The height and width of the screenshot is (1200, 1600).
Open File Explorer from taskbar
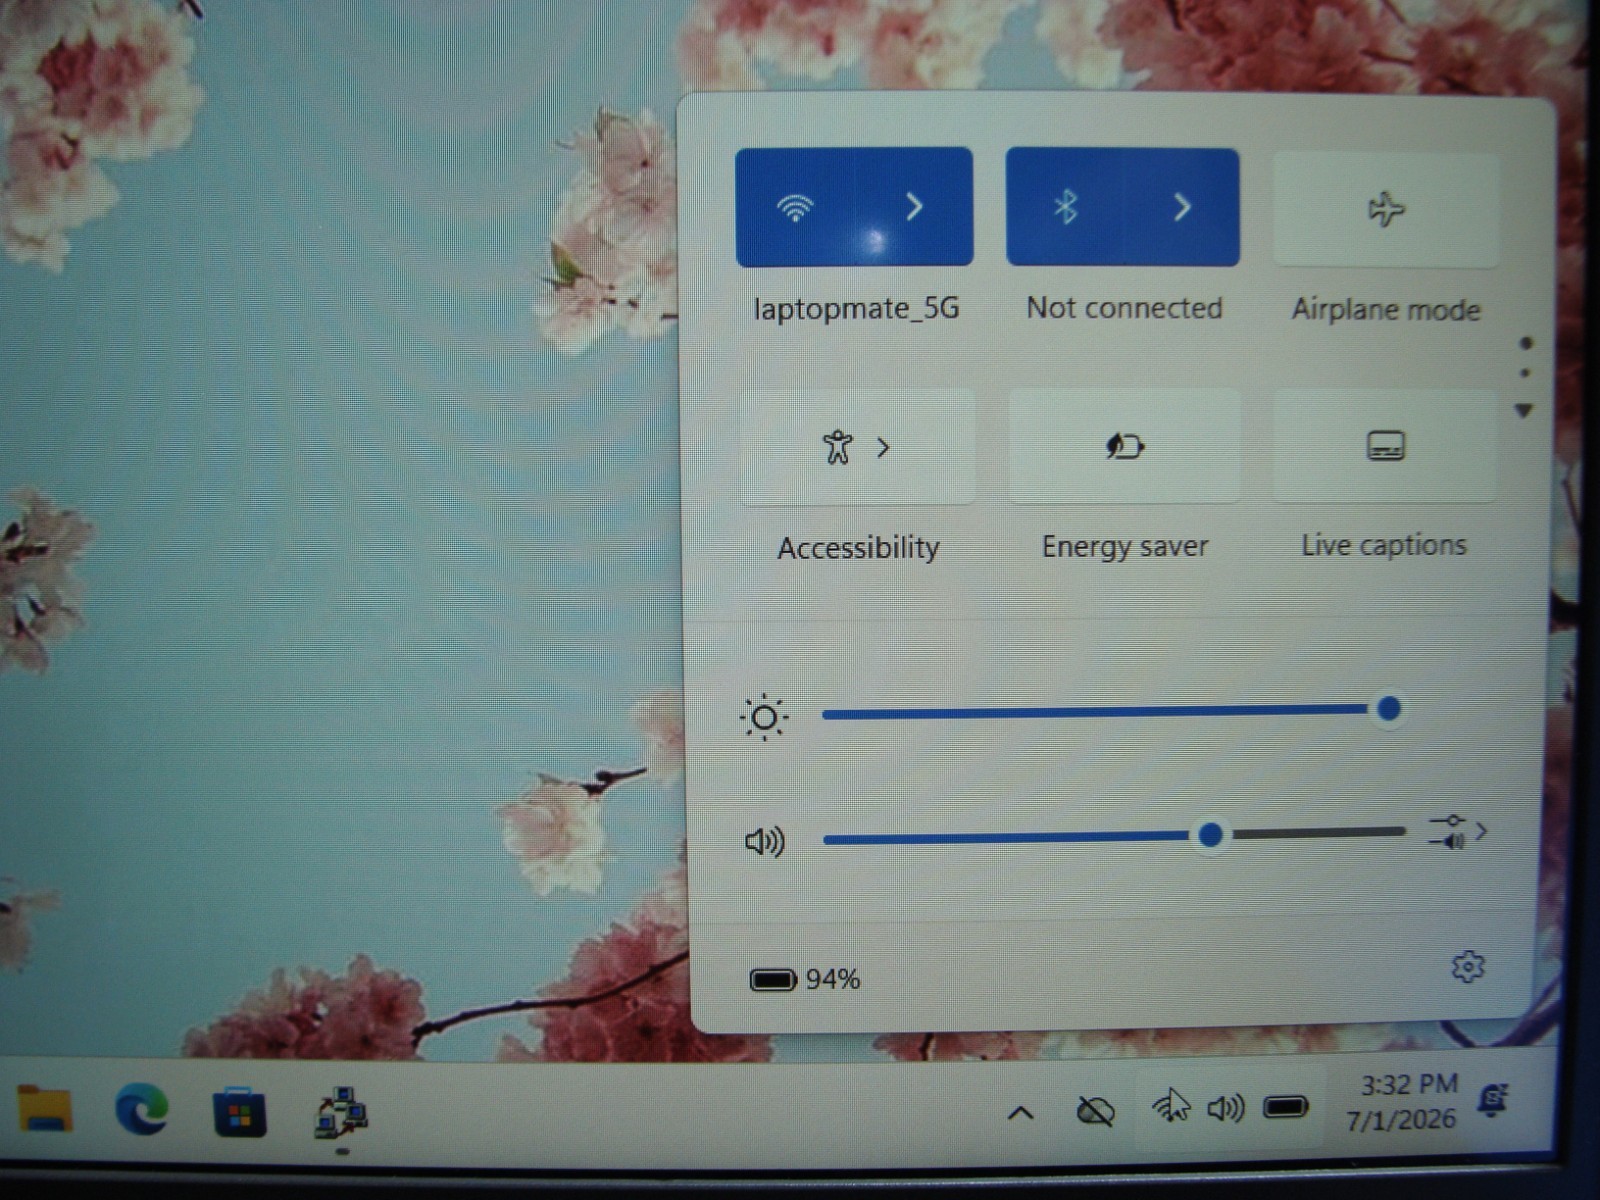pyautogui.click(x=45, y=1109)
